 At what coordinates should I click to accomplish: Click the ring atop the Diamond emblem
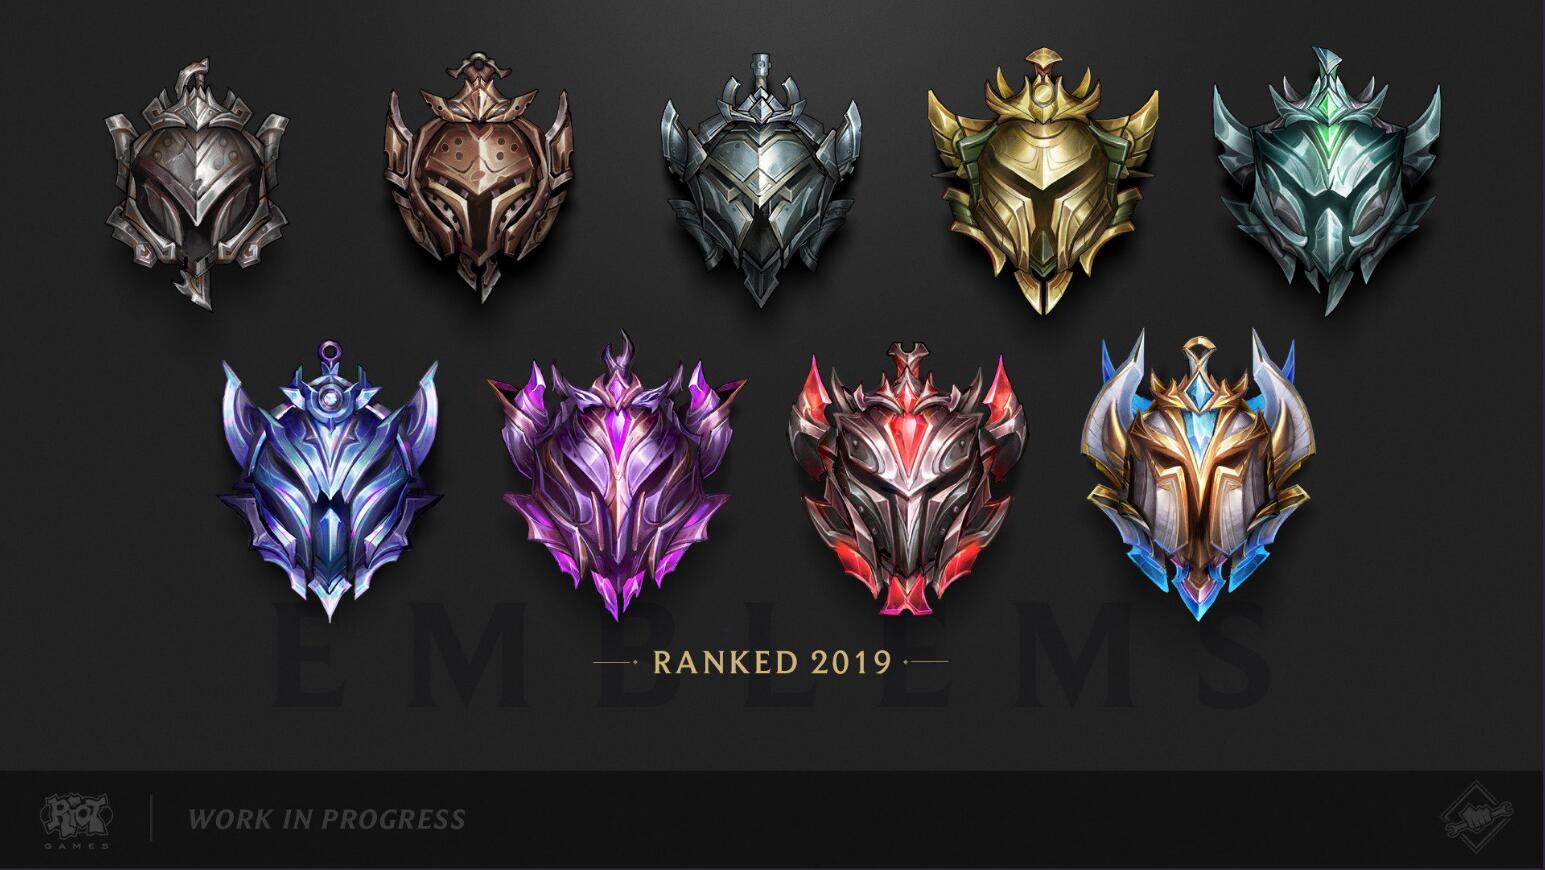click(330, 352)
